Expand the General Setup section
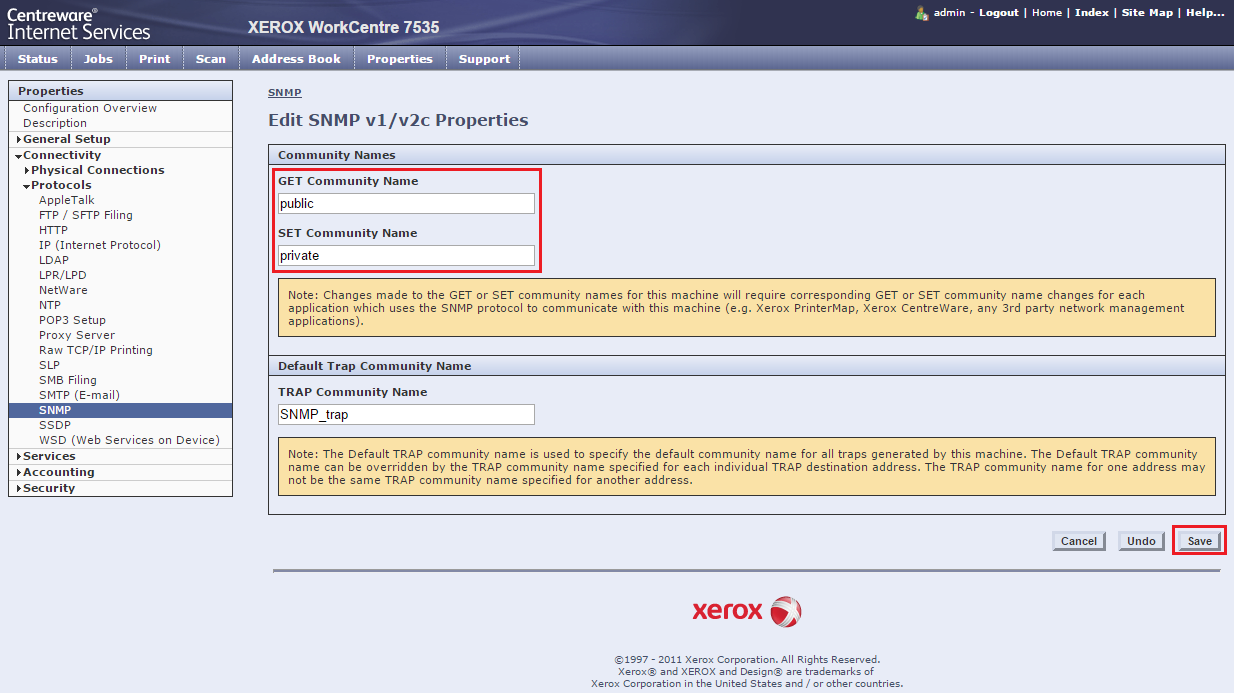The width and height of the screenshot is (1234, 693). click(66, 139)
